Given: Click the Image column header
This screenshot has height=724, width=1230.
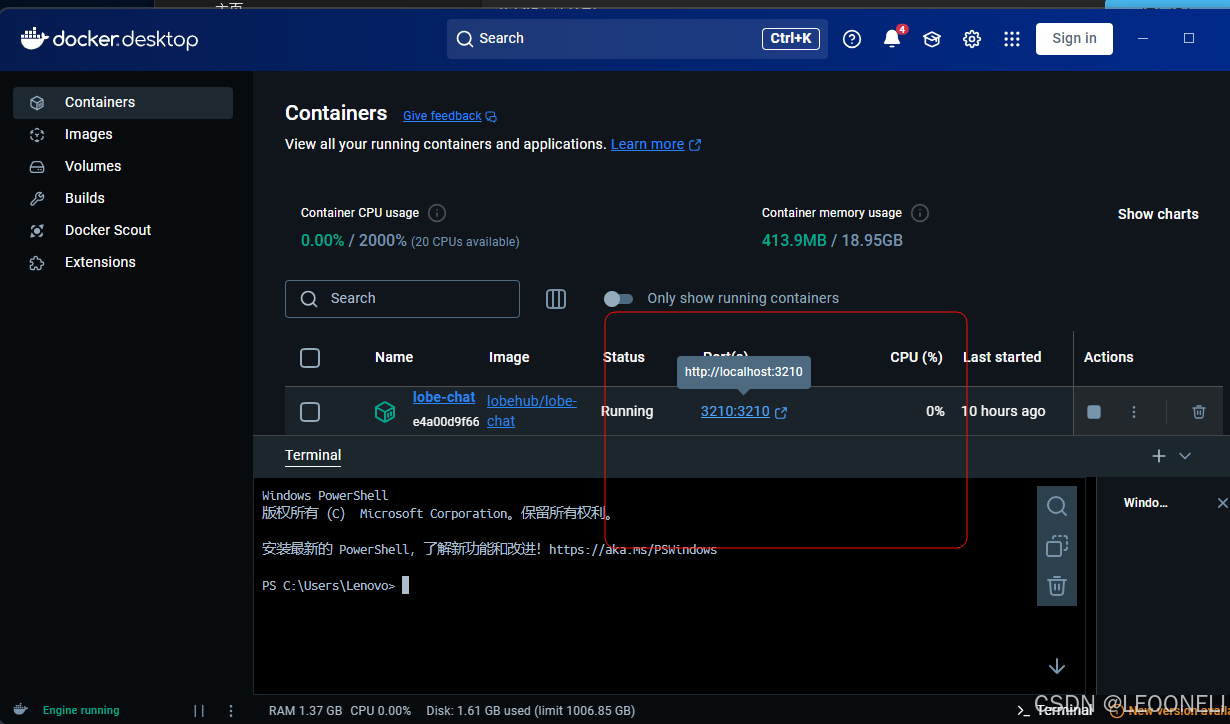Looking at the screenshot, I should 509,357.
